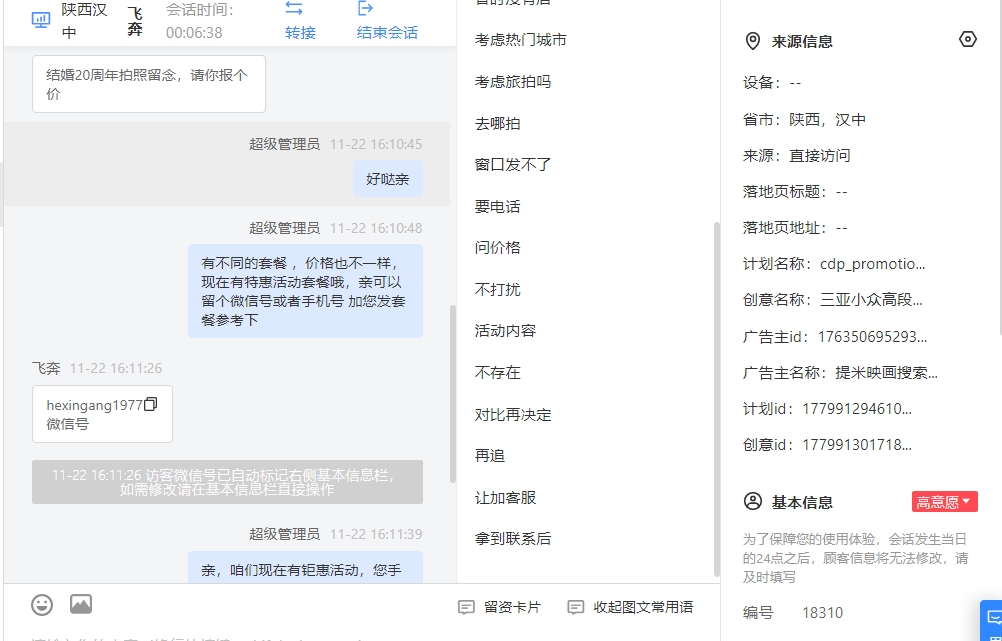
Task: Select quick phrase 考虑旅拍吗
Action: click(x=513, y=82)
